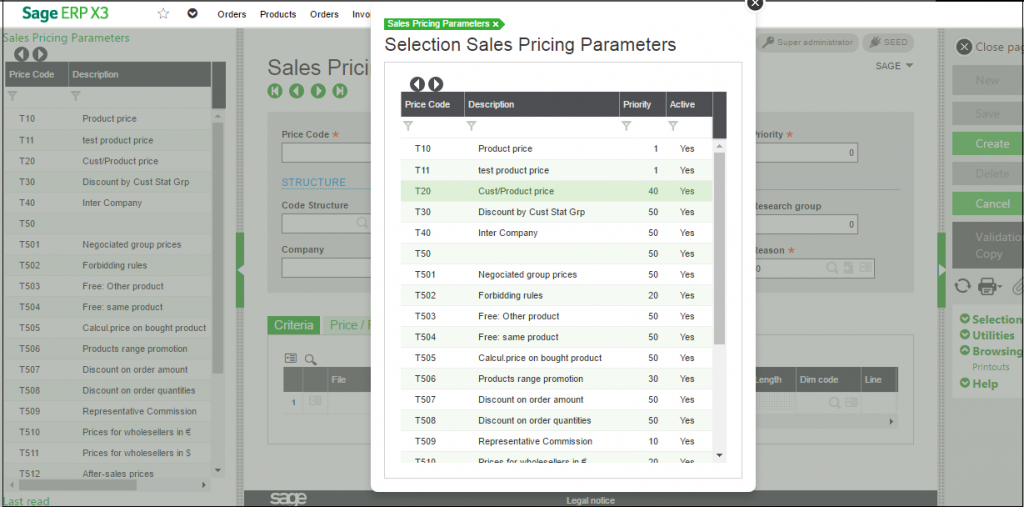Go to next page in selection dialog
1024x507 pixels.
tap(436, 84)
